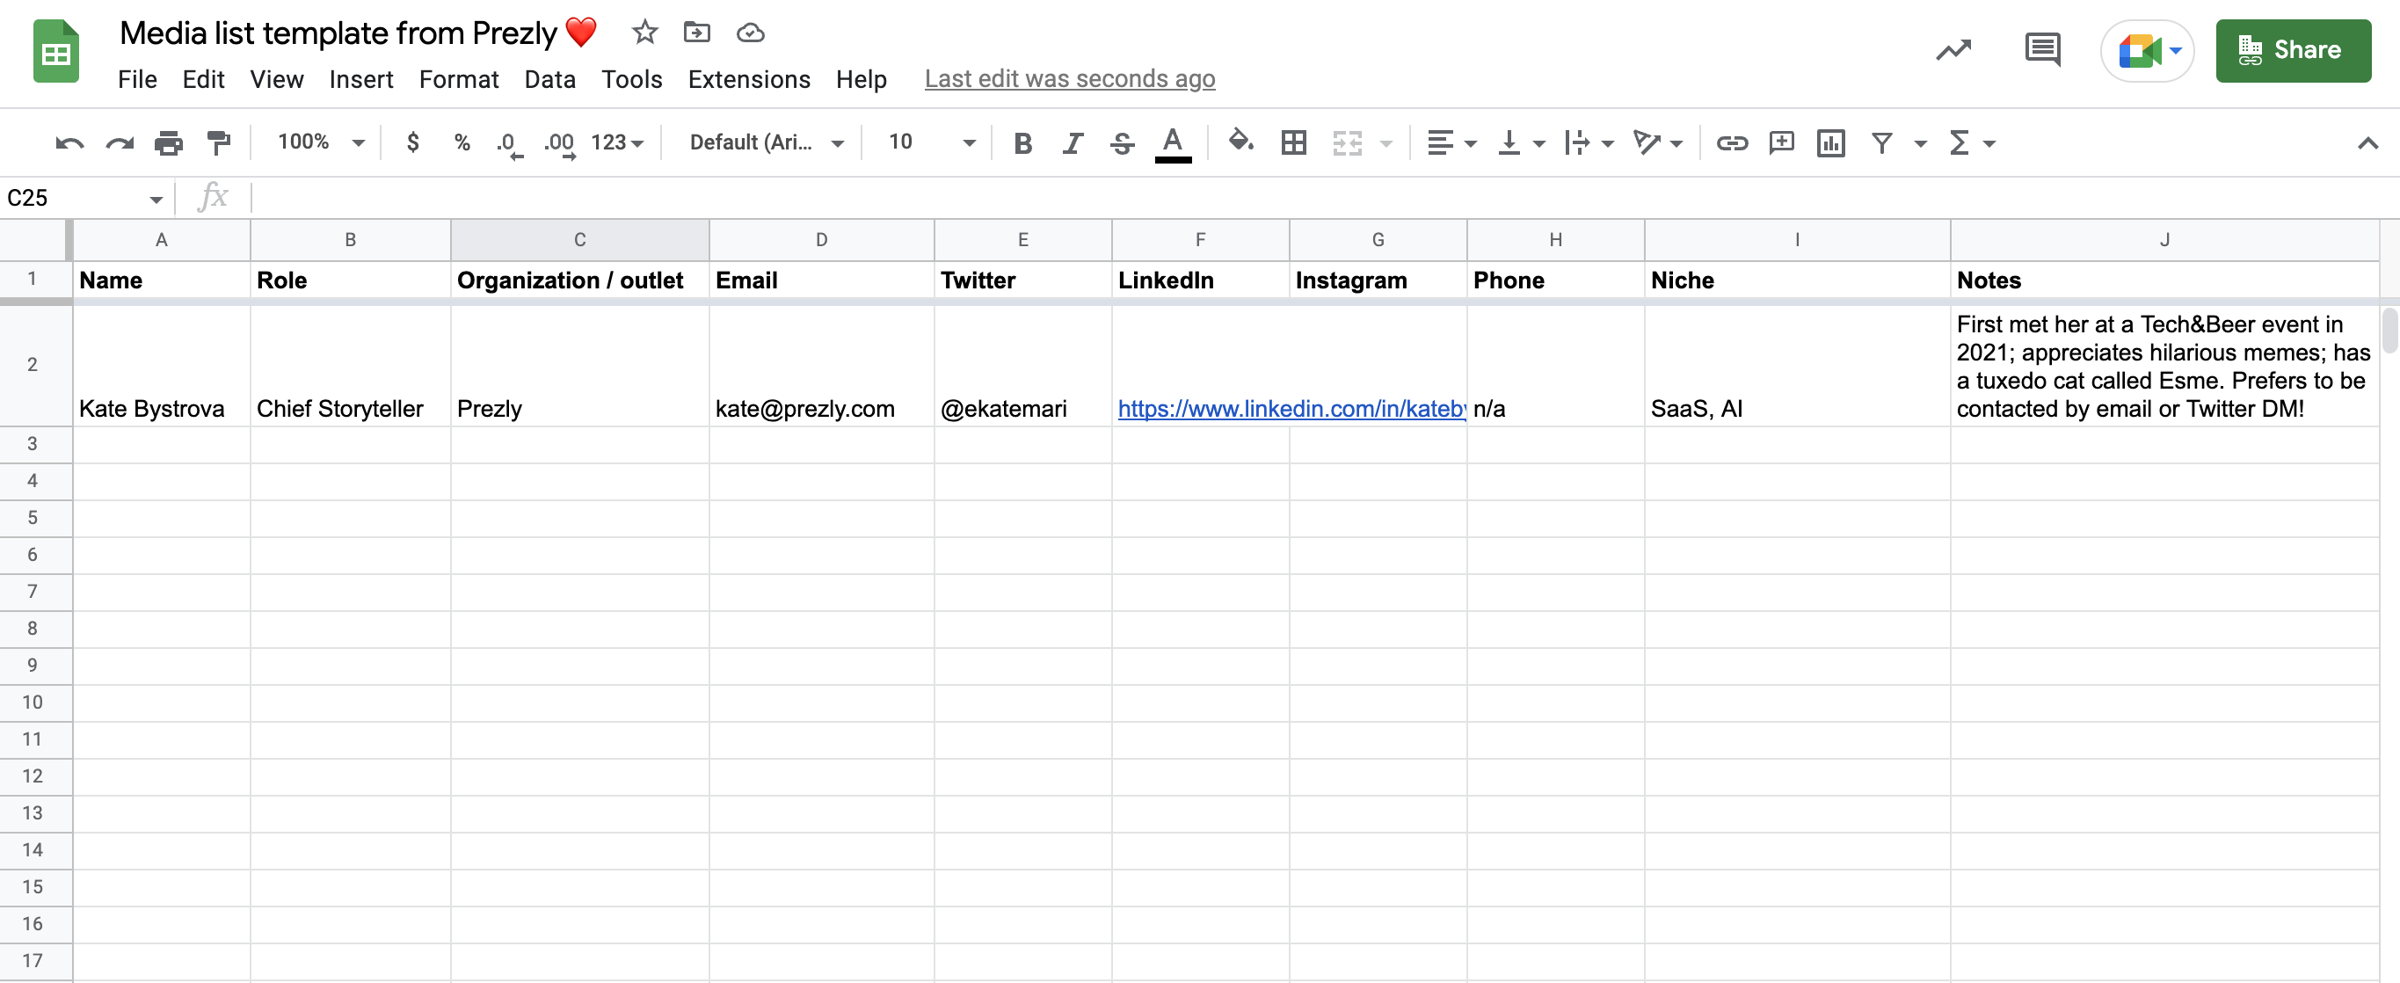Click the red text color indicator

pyautogui.click(x=1172, y=142)
